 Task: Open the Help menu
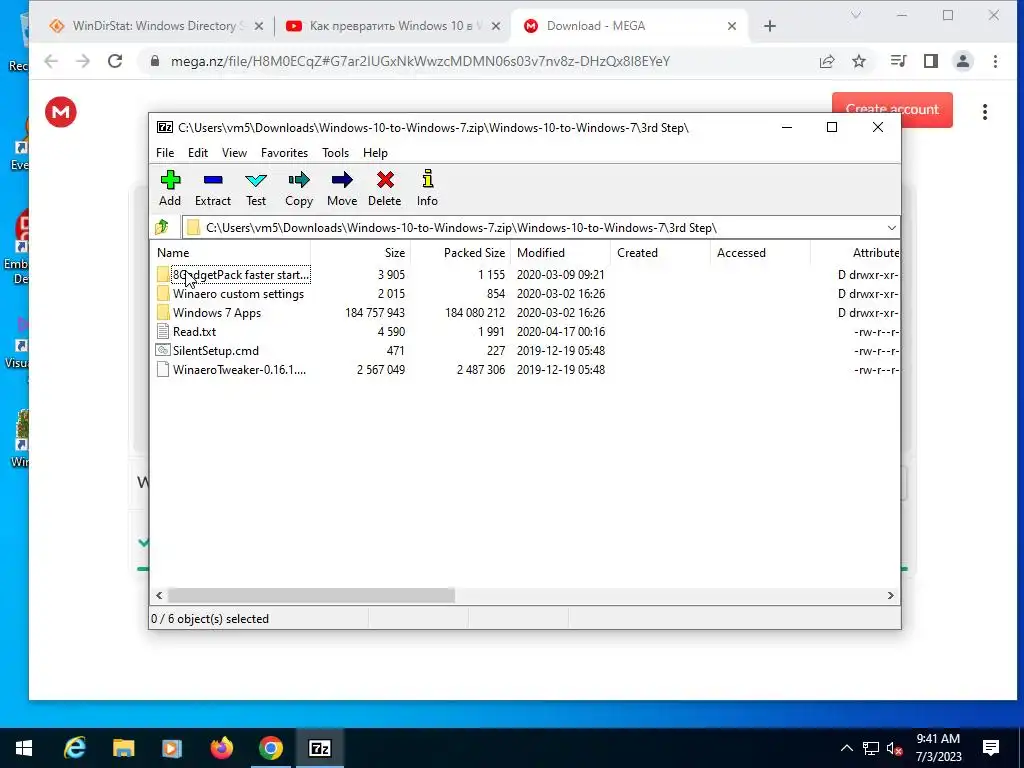point(376,153)
